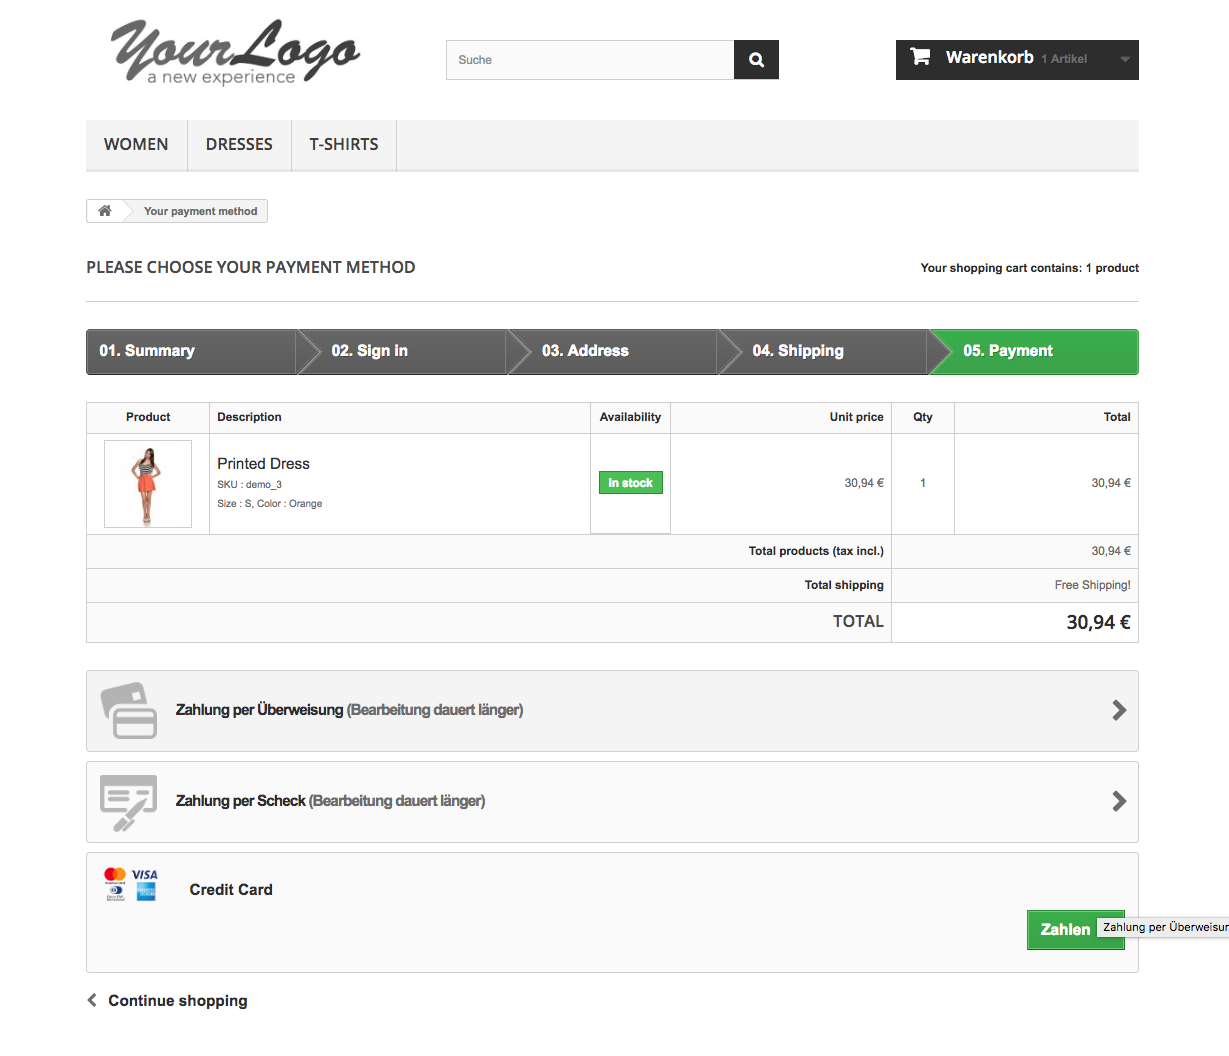Click the shopping cart icon
The width and height of the screenshot is (1229, 1056).
920,57
